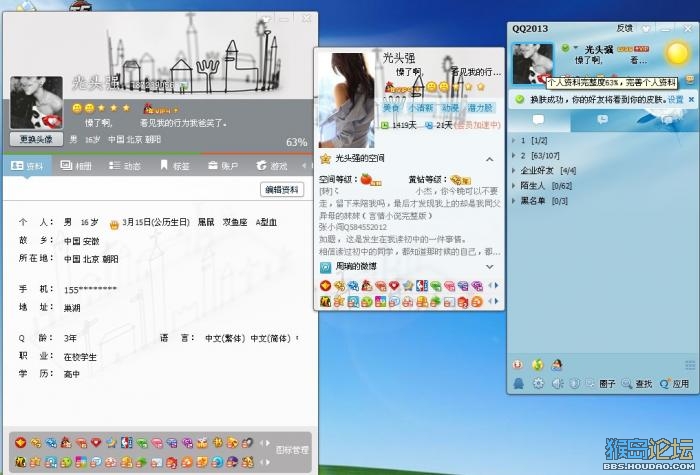Click the weibo icon beside 周瑞的微博
Screen dimensions: 700x475
pos(325,267)
